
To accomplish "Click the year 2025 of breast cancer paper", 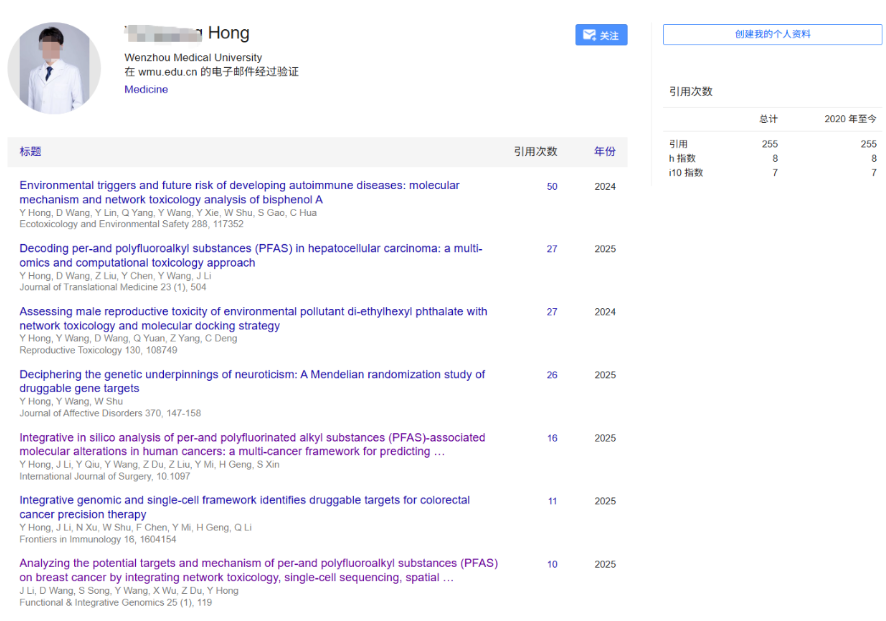I will [605, 564].
